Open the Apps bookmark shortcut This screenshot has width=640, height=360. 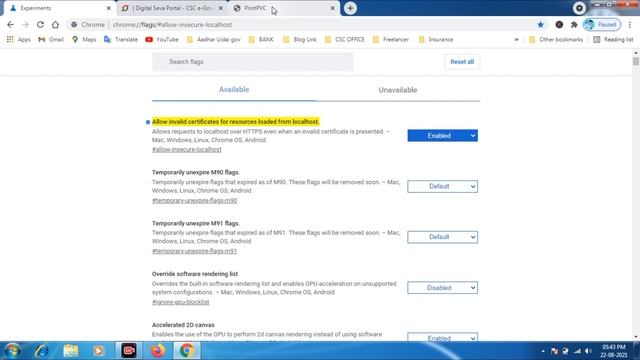click(x=19, y=40)
